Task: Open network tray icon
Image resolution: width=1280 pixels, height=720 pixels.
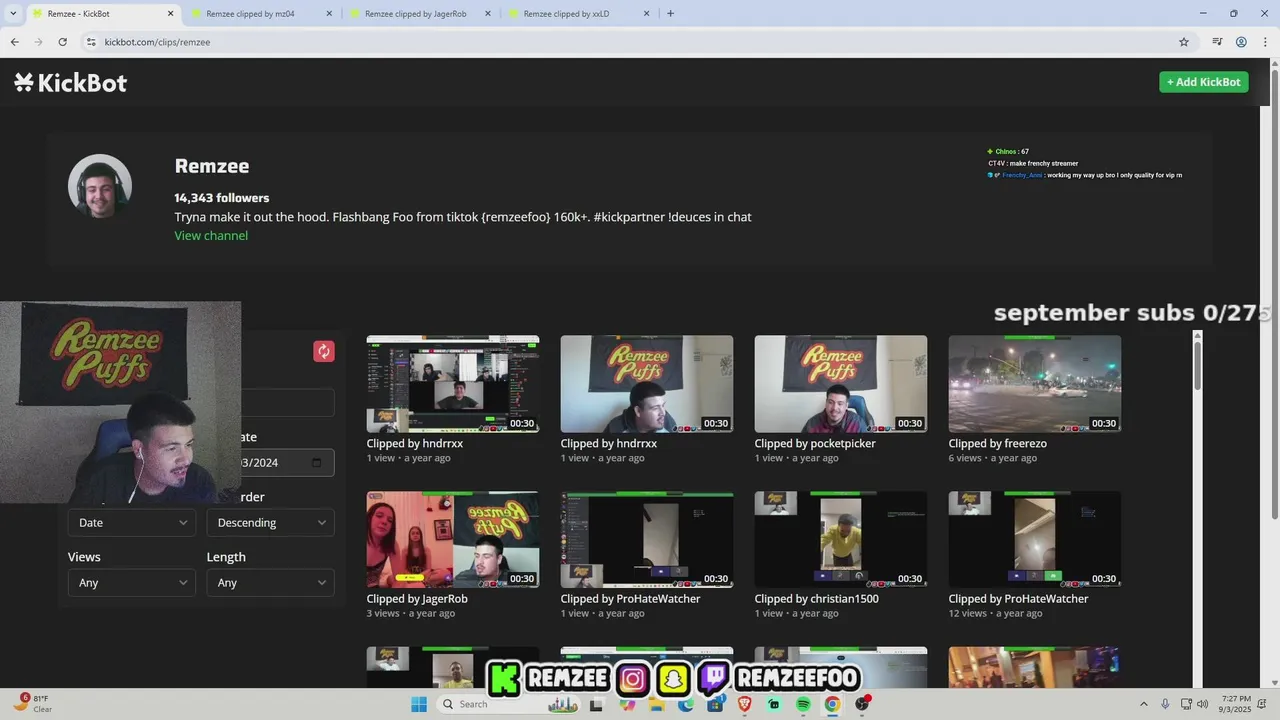Action: [x=1186, y=704]
